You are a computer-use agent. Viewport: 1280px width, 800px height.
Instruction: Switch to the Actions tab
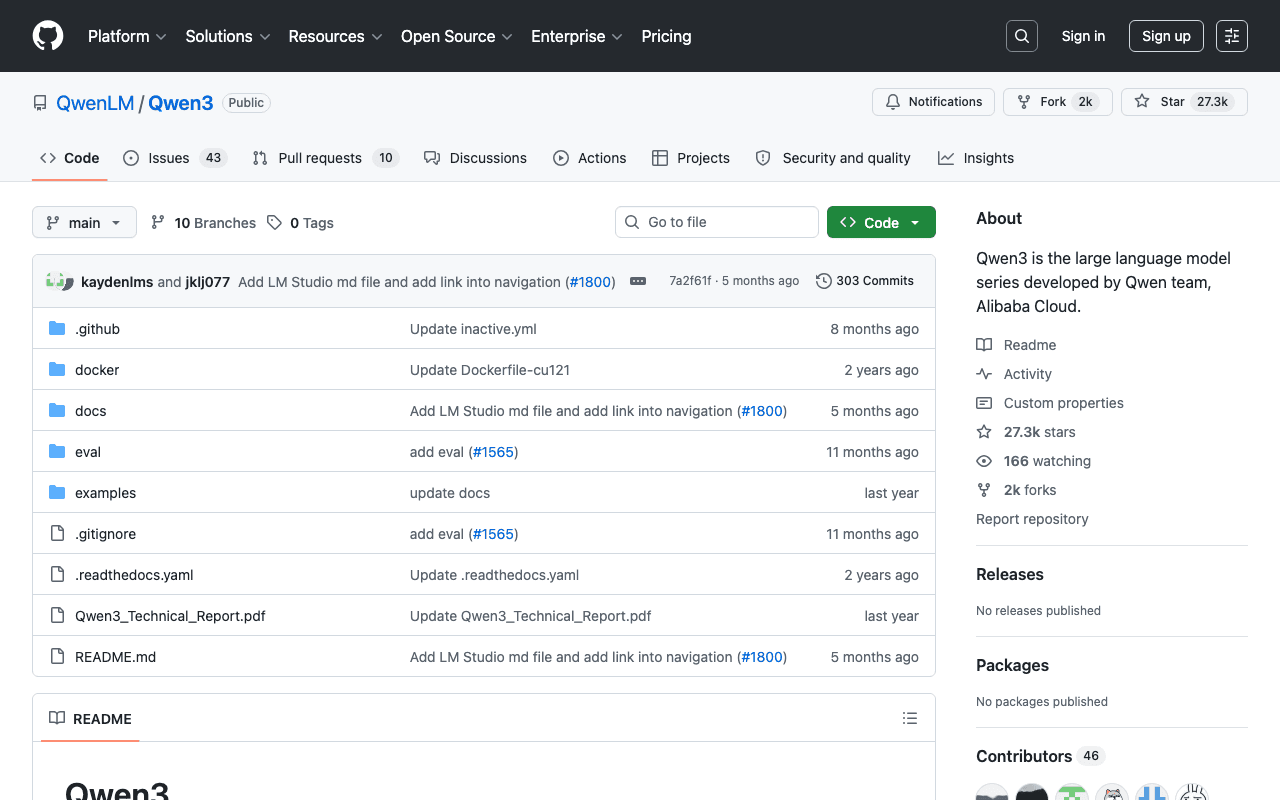tap(590, 158)
